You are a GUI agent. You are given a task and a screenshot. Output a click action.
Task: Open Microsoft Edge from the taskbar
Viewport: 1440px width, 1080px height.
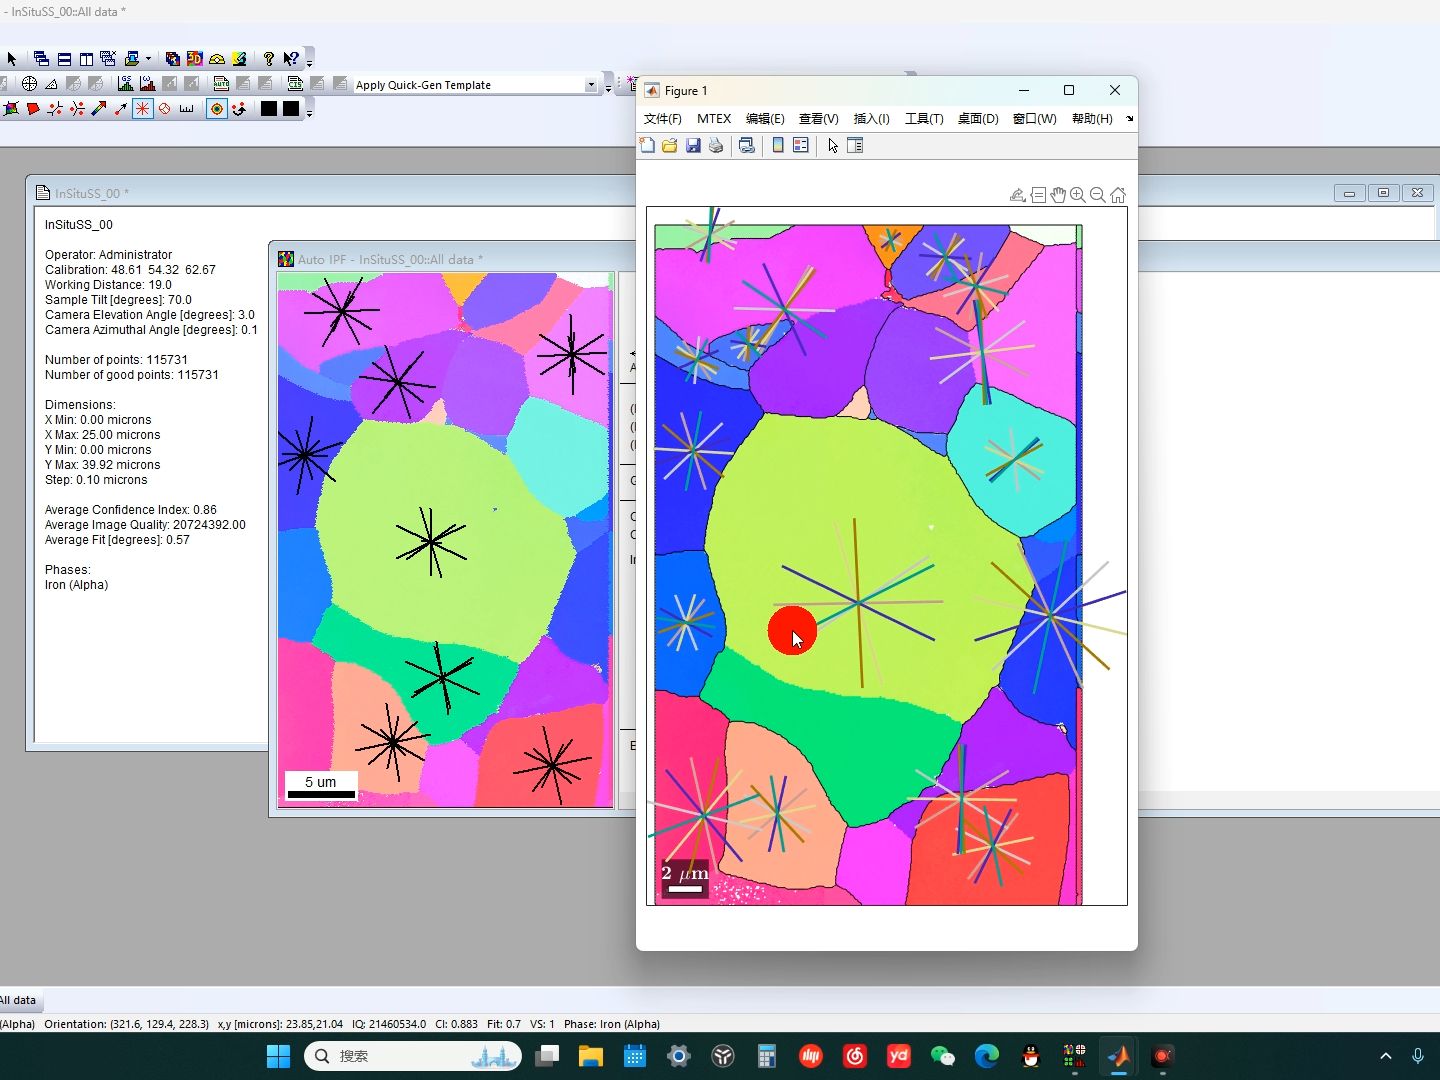987,1056
